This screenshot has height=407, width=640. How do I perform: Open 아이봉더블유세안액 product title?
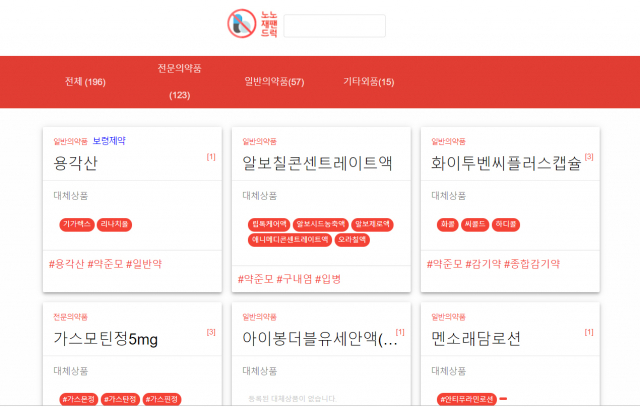pyautogui.click(x=320, y=338)
